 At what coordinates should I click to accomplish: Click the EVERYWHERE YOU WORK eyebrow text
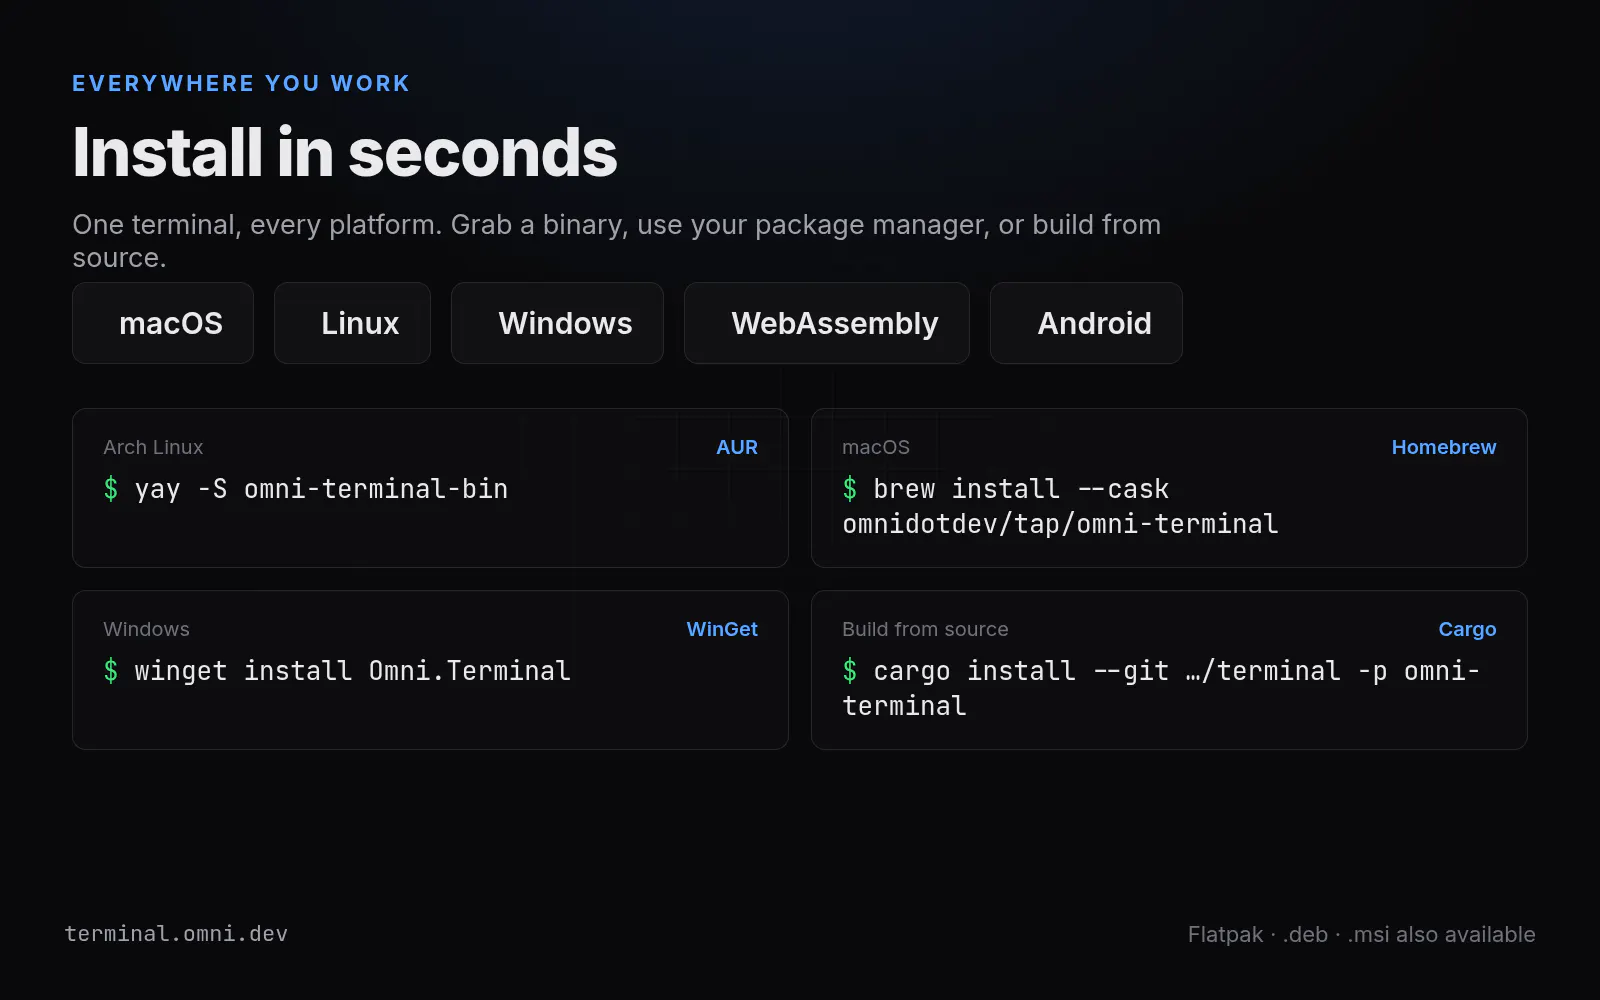(x=241, y=83)
